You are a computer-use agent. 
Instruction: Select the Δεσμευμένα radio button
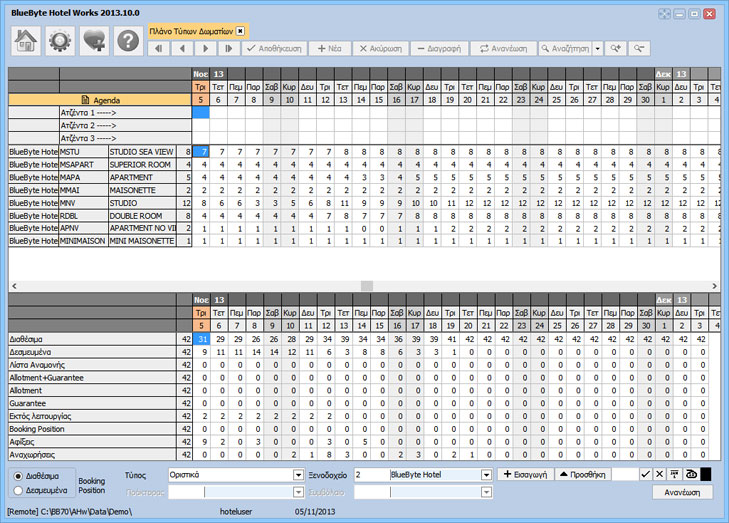point(19,490)
